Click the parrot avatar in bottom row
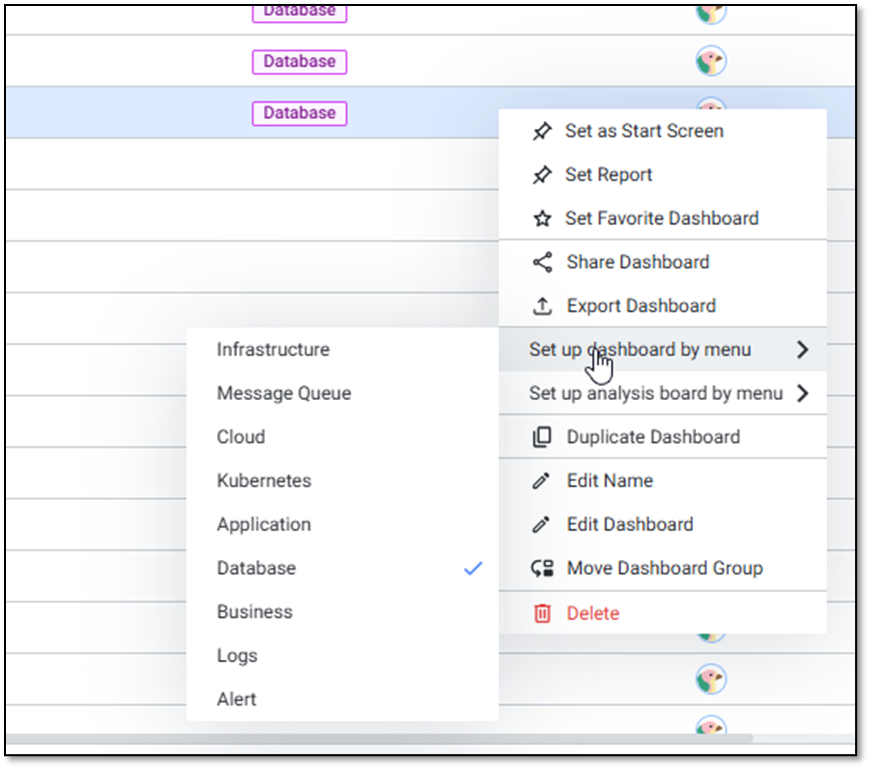 pos(711,725)
